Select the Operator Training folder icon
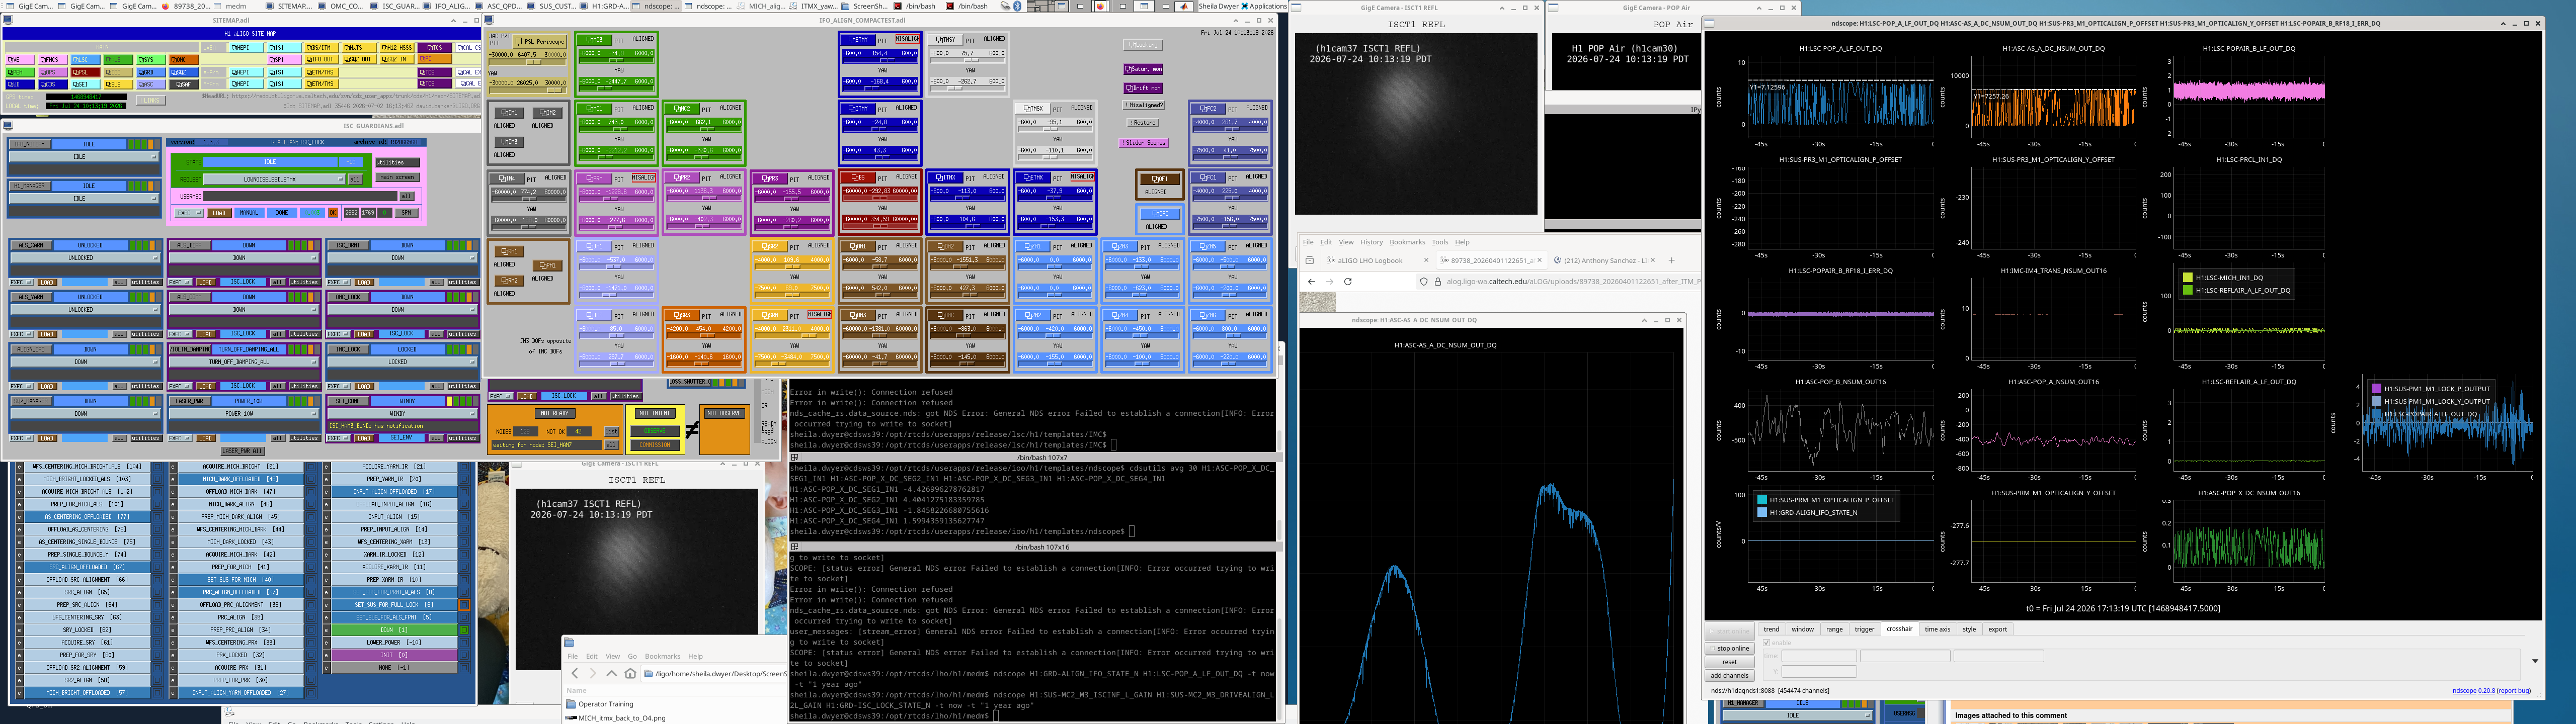Viewport: 2576px width, 724px height. 571,704
